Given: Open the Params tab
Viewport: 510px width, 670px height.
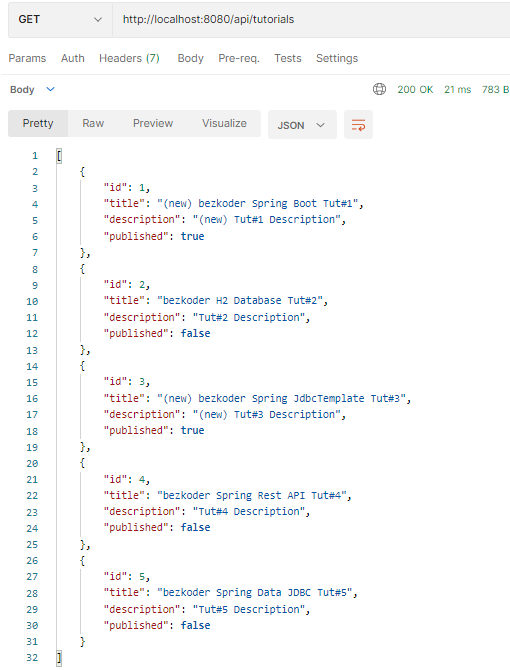Looking at the screenshot, I should [x=27, y=58].
